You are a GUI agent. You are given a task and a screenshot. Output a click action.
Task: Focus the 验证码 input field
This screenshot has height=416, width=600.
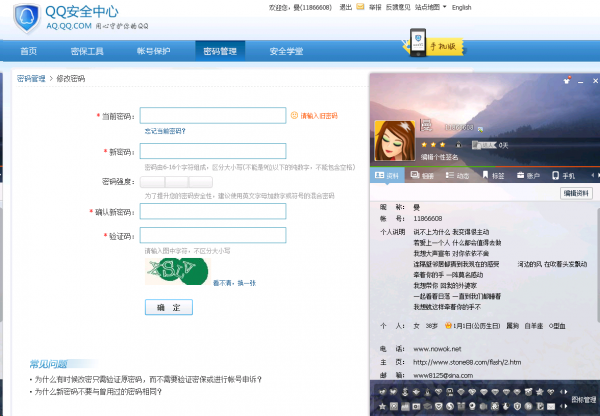click(213, 235)
